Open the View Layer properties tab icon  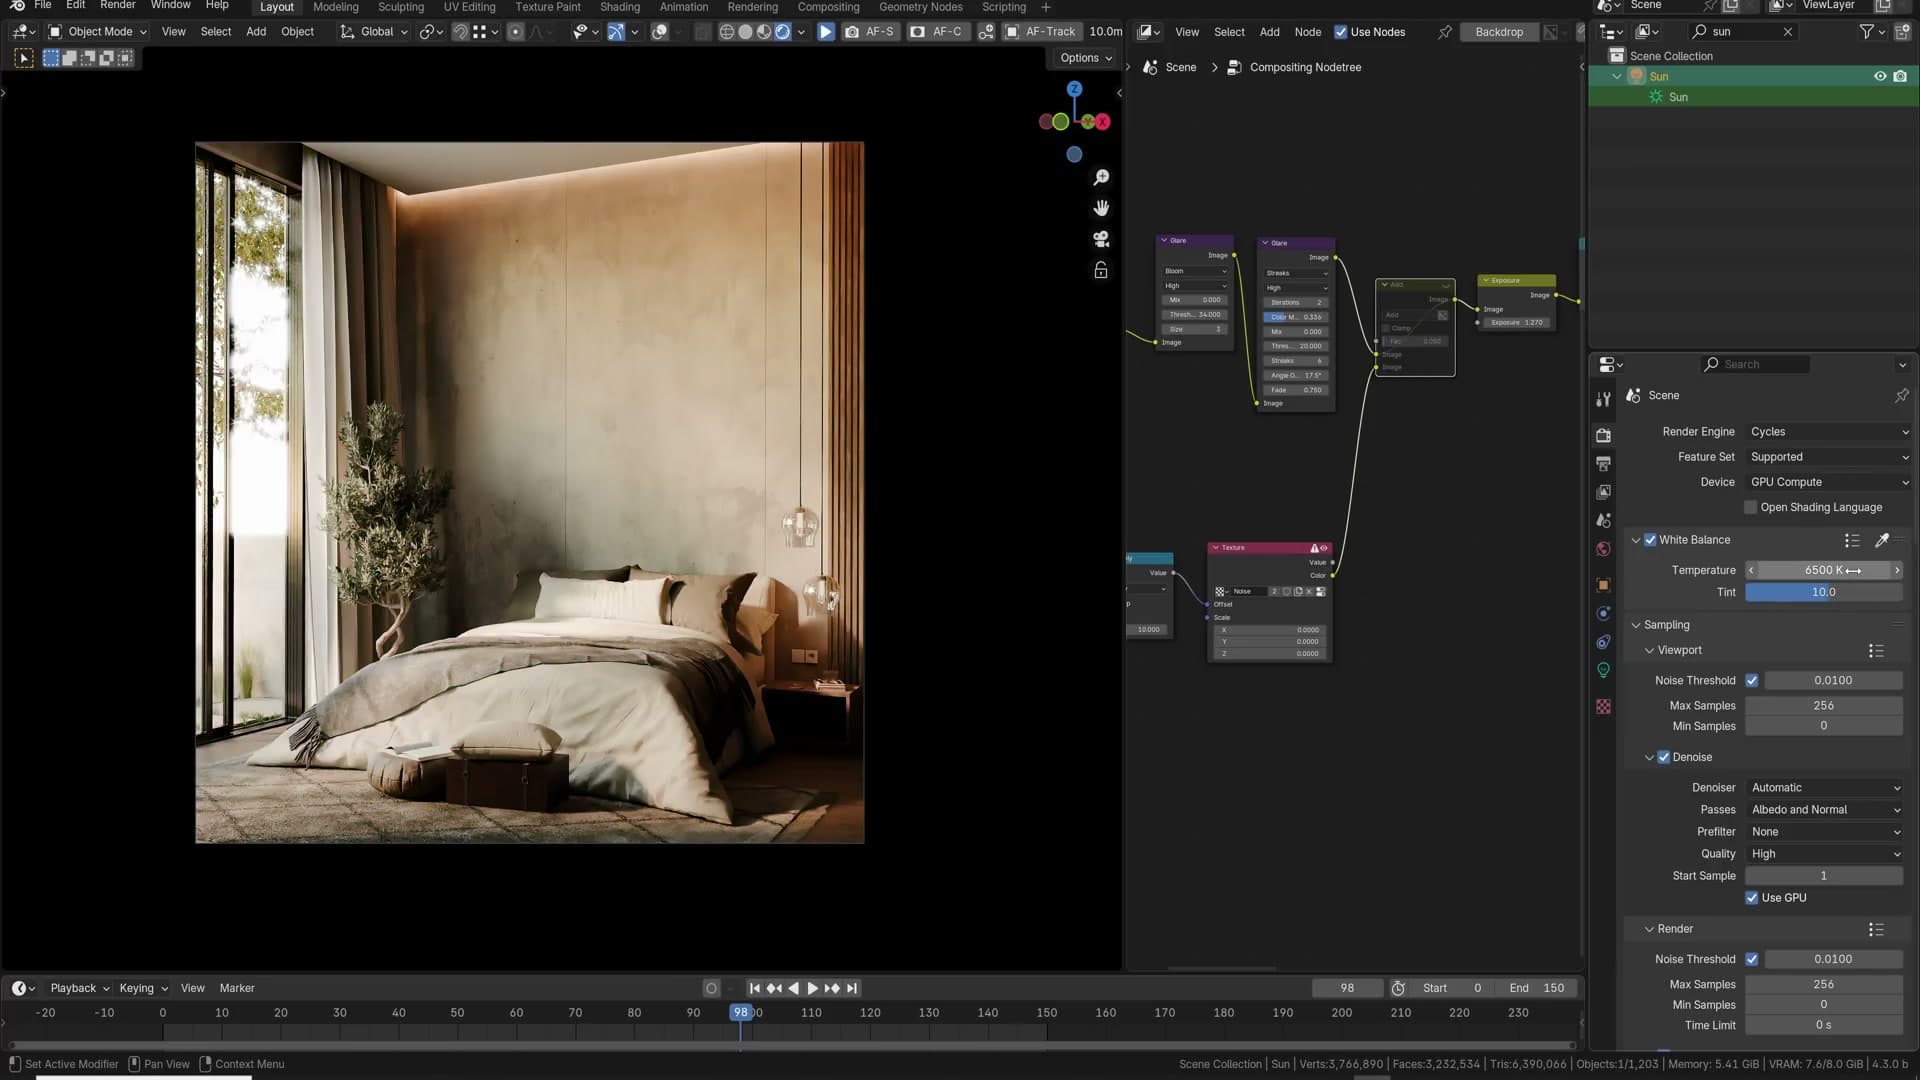click(x=1604, y=492)
